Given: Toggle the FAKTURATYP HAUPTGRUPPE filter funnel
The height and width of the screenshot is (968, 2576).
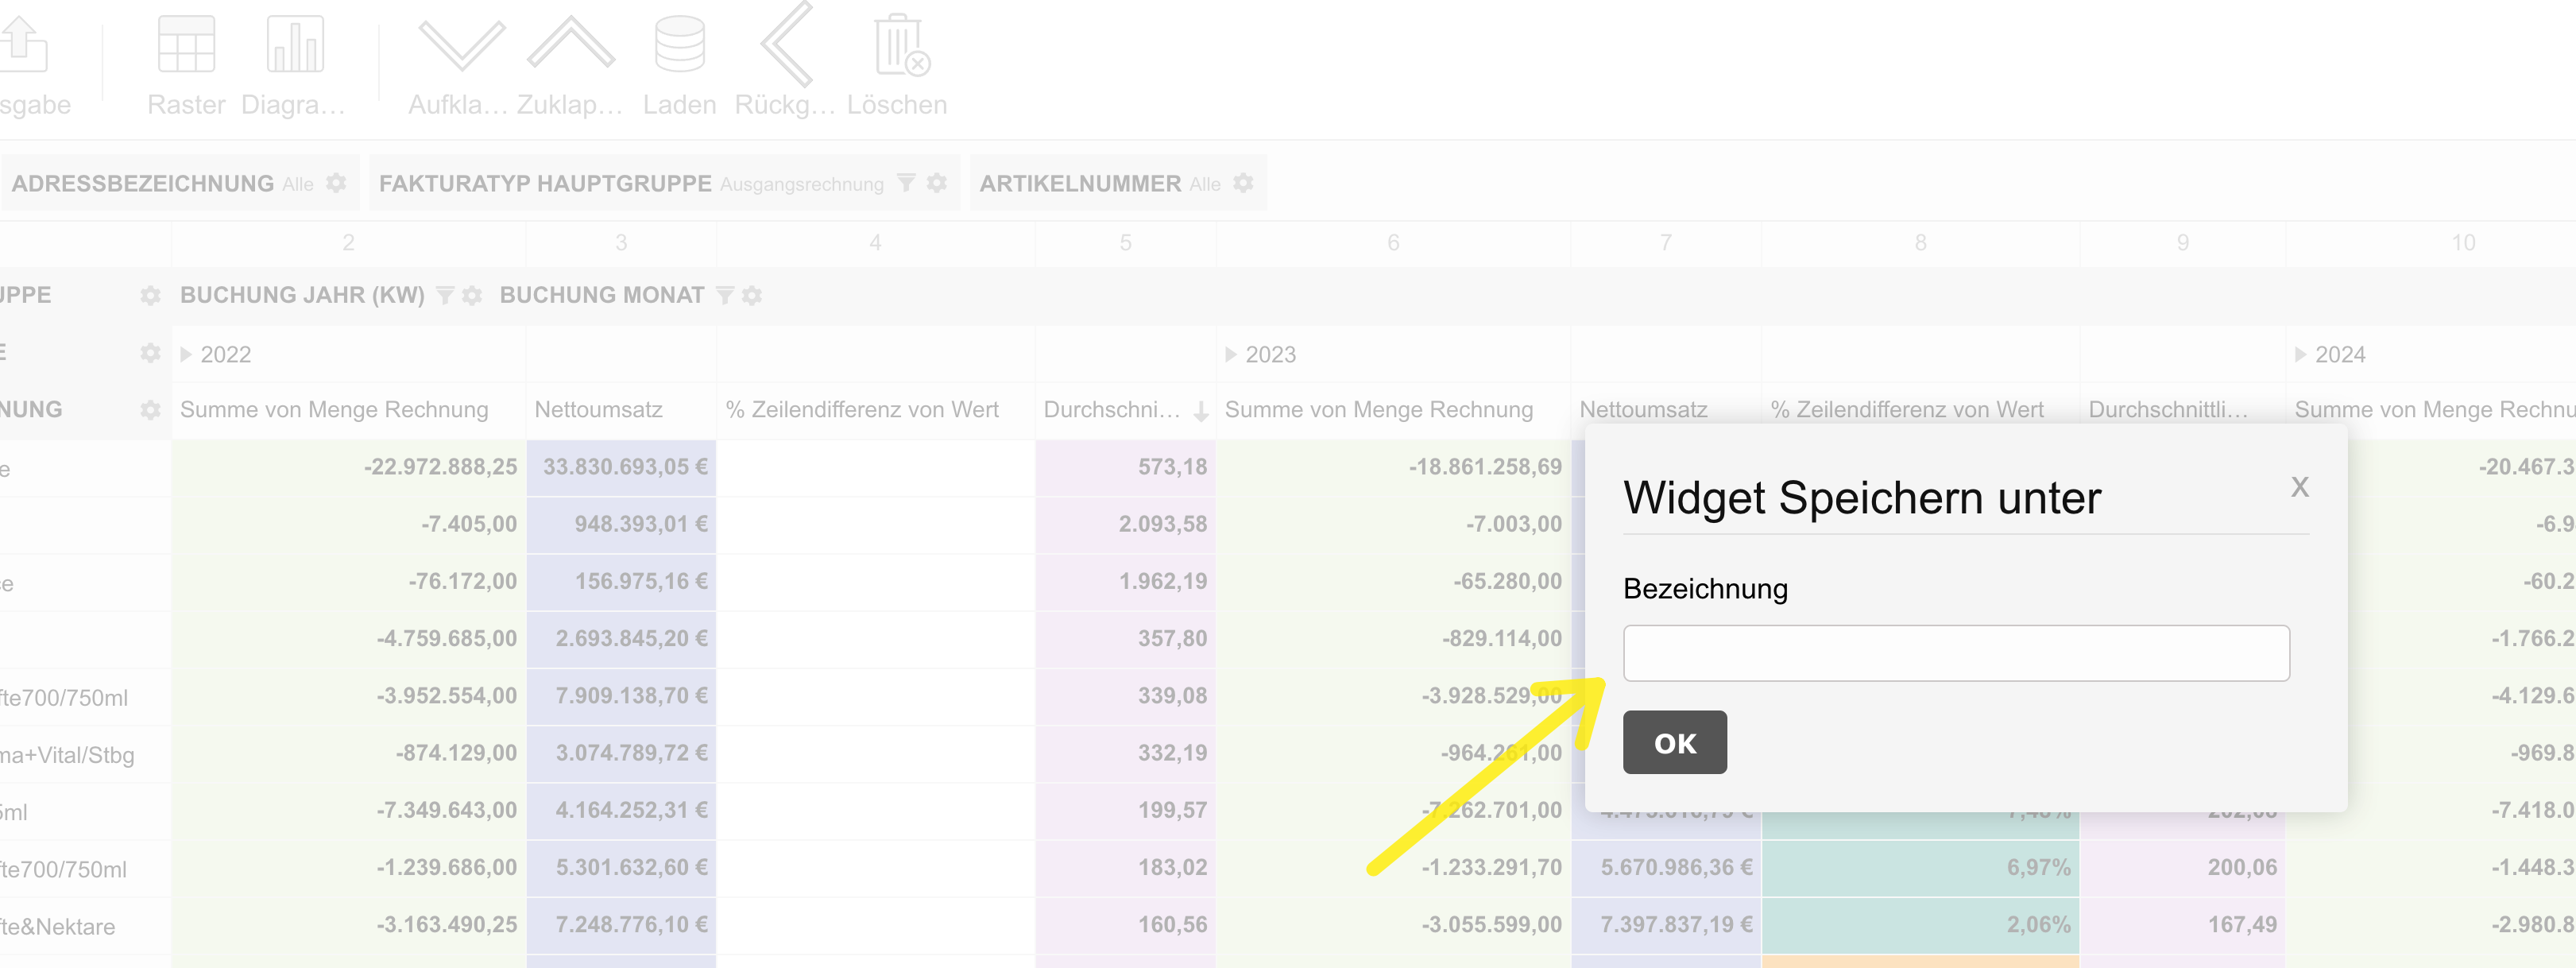Looking at the screenshot, I should click(x=906, y=183).
